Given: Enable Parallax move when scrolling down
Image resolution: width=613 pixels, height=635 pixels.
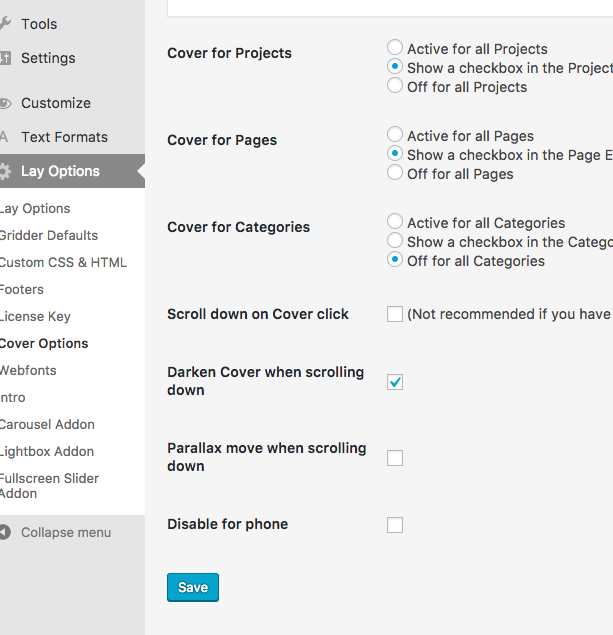Looking at the screenshot, I should point(395,458).
